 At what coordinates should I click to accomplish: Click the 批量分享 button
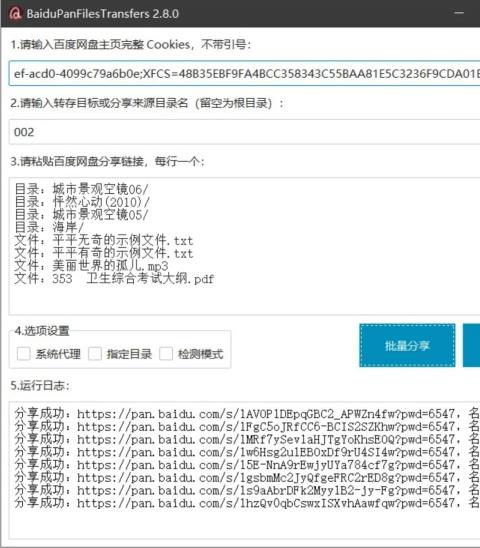(x=407, y=345)
